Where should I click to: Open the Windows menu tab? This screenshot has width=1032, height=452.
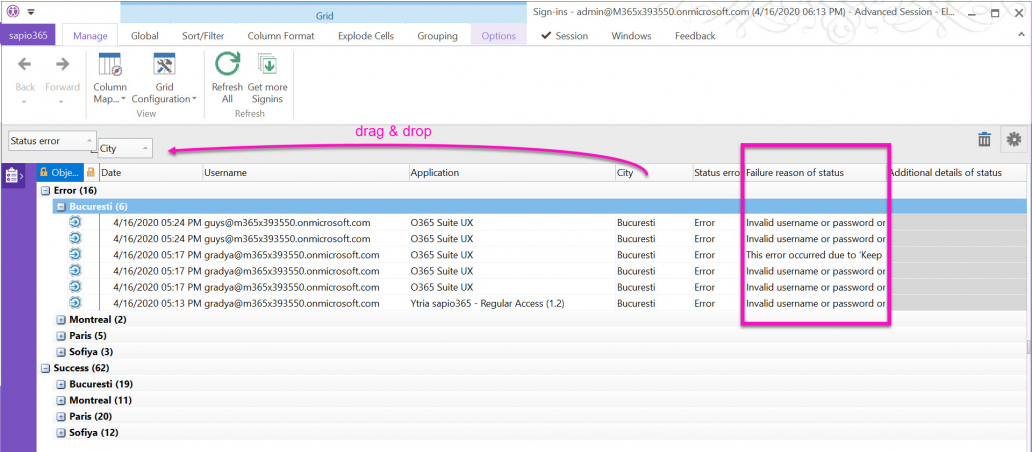631,36
